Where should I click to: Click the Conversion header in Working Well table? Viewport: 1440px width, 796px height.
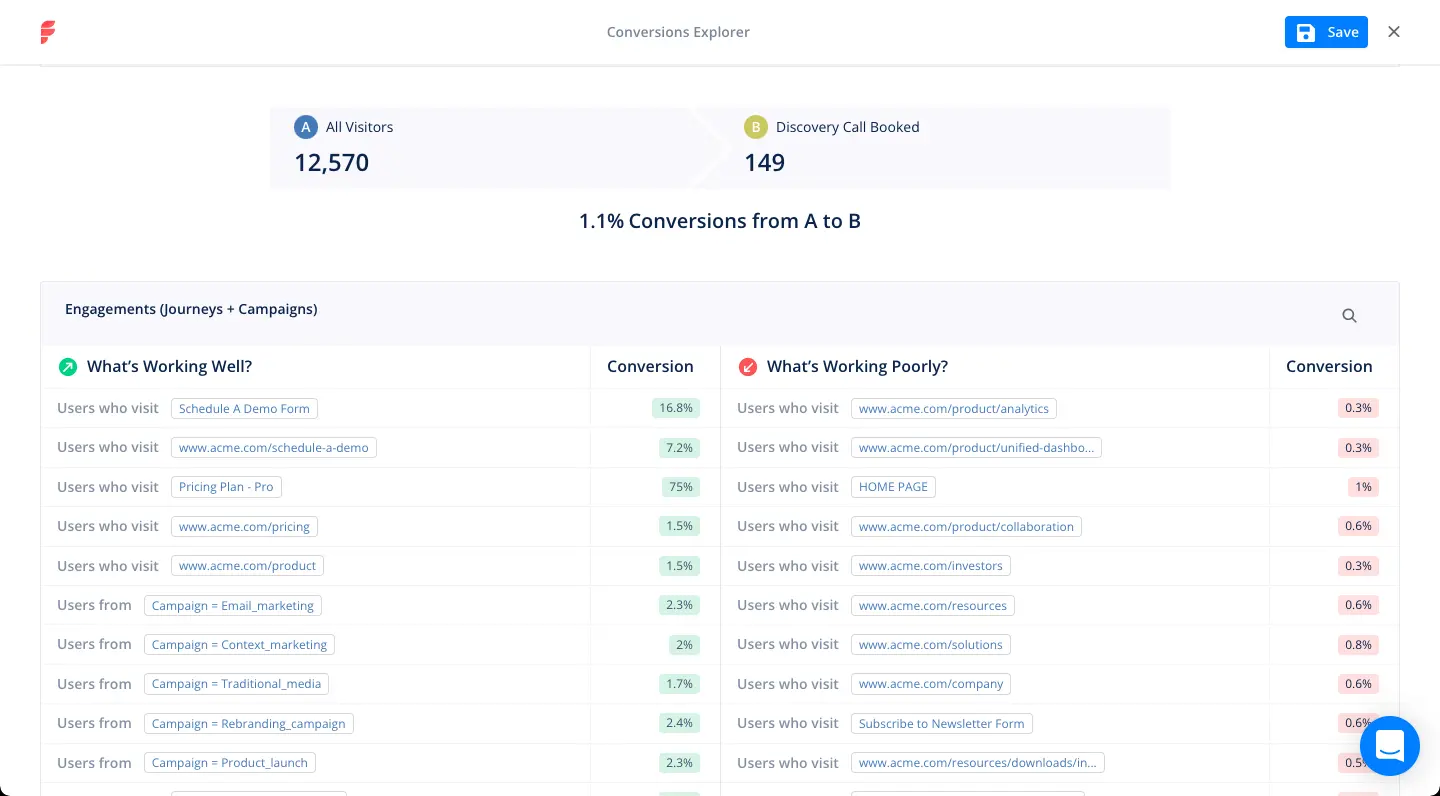click(650, 367)
